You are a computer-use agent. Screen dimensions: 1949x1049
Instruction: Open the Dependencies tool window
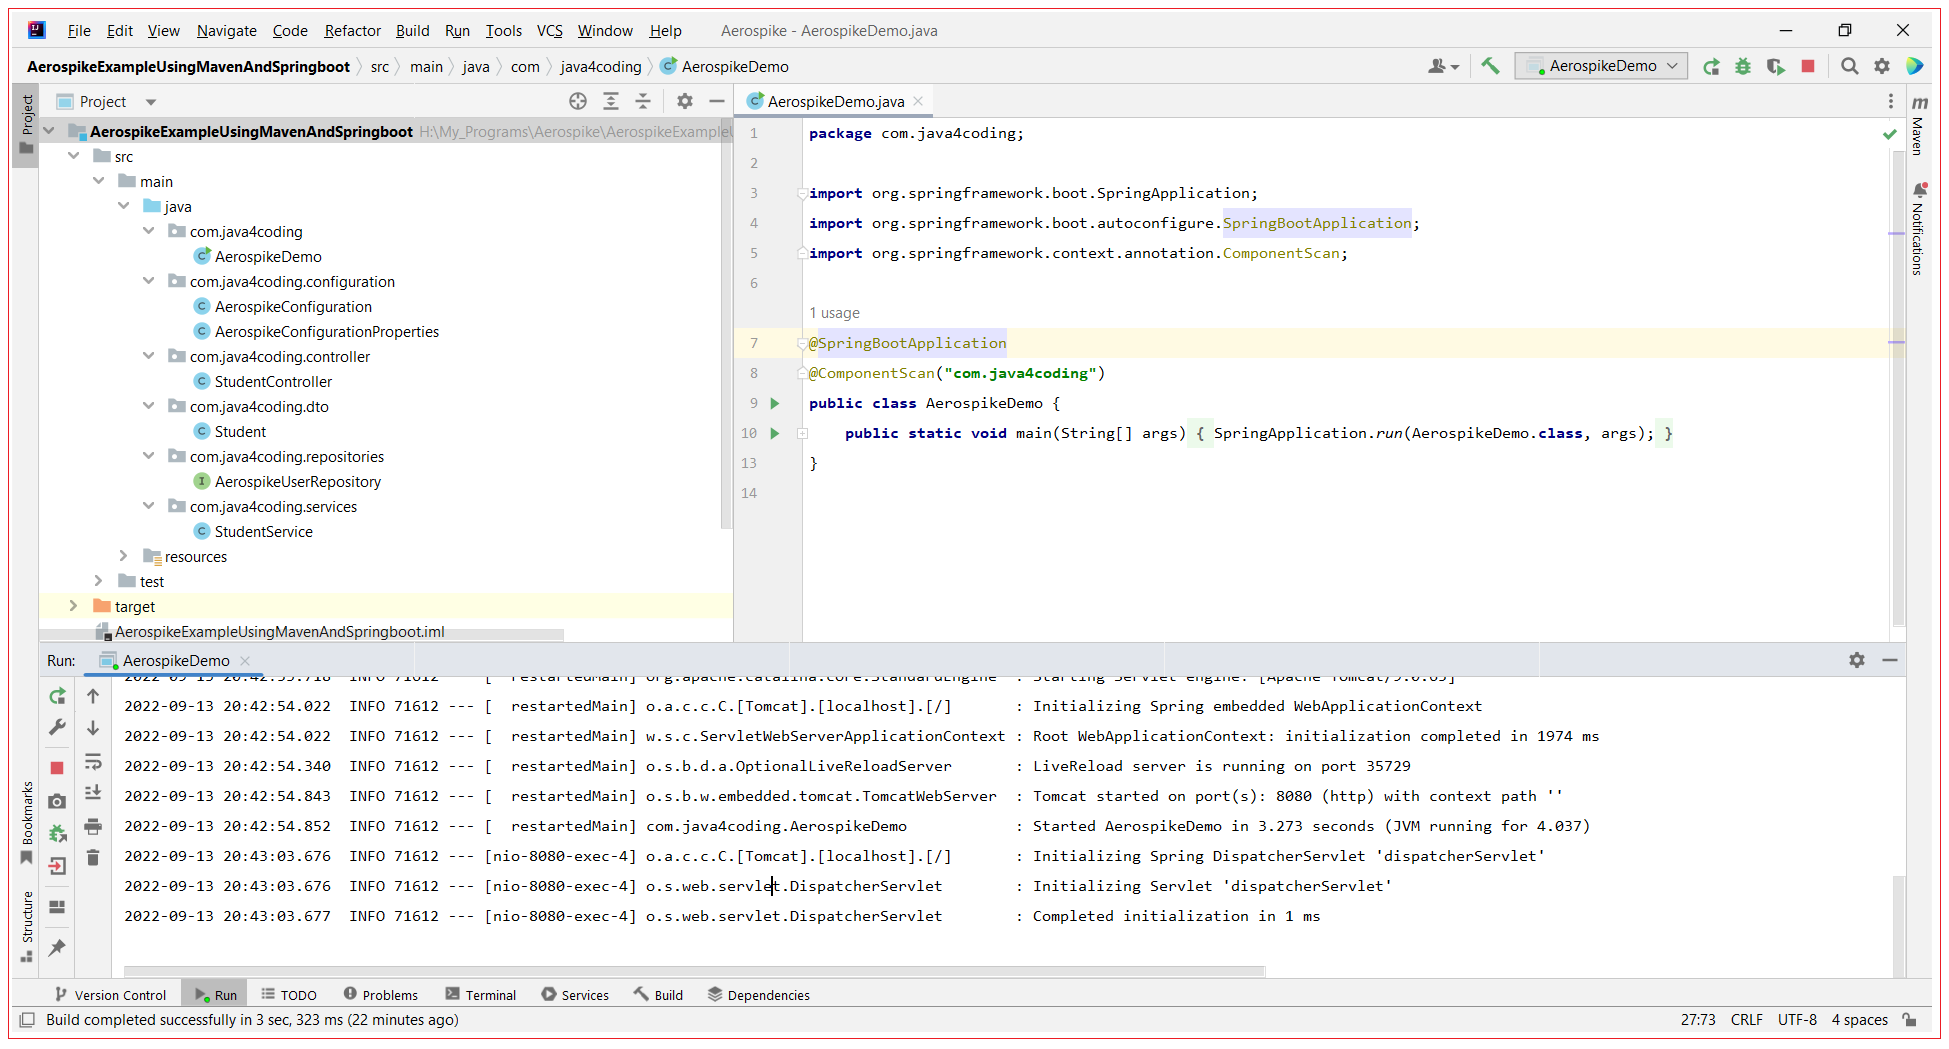point(759,995)
